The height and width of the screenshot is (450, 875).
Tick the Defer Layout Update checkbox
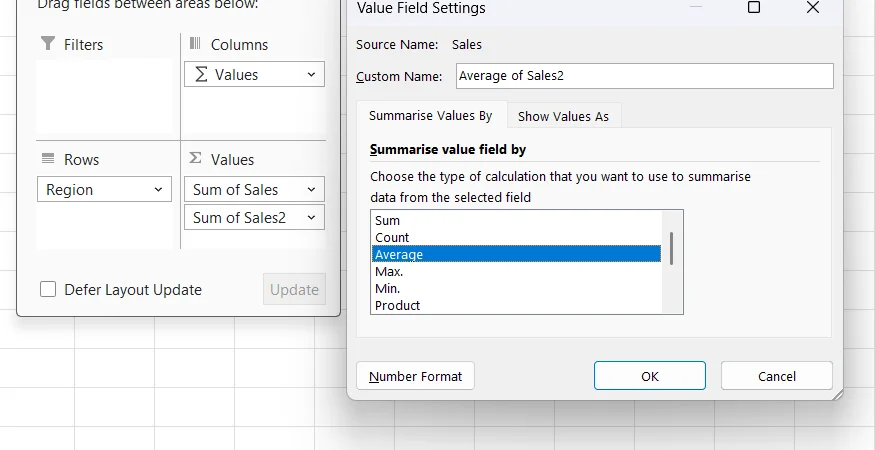coord(48,290)
